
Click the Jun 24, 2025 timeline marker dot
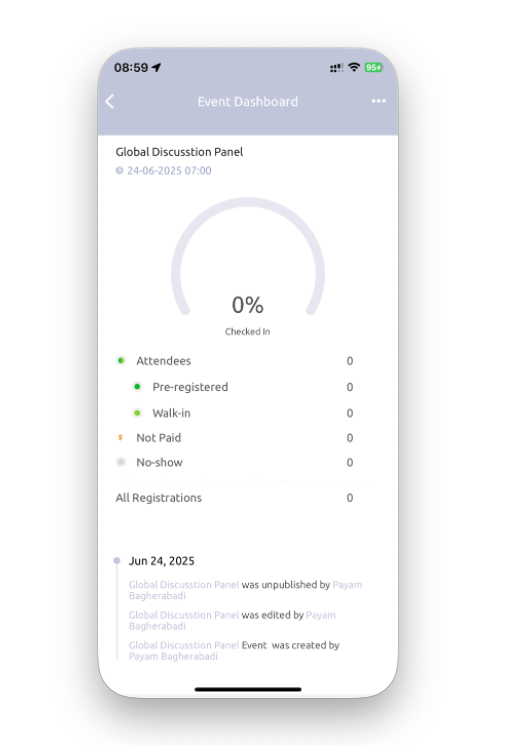(117, 561)
